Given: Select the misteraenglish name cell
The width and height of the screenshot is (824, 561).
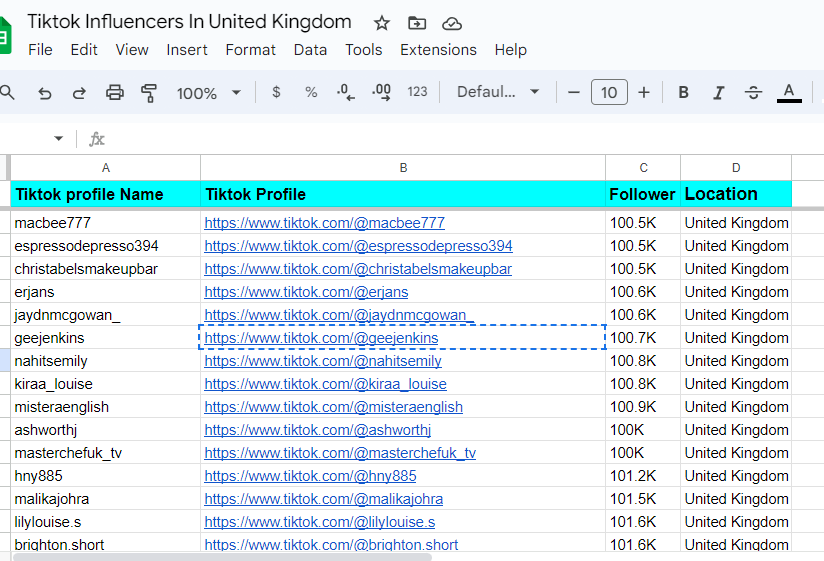Looking at the screenshot, I should click(x=106, y=407).
